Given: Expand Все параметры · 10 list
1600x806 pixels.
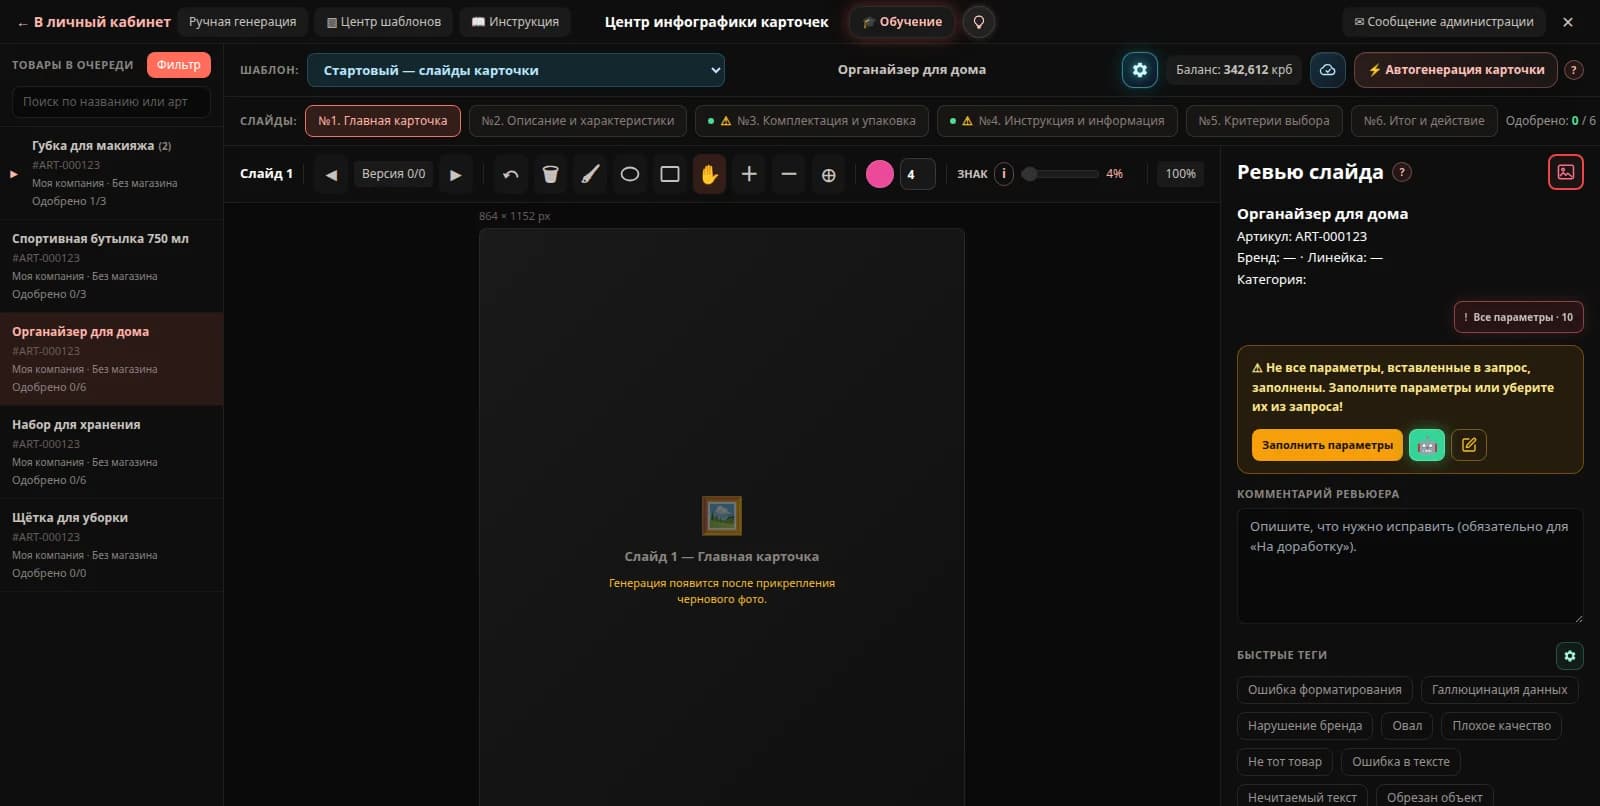Looking at the screenshot, I should coord(1519,317).
